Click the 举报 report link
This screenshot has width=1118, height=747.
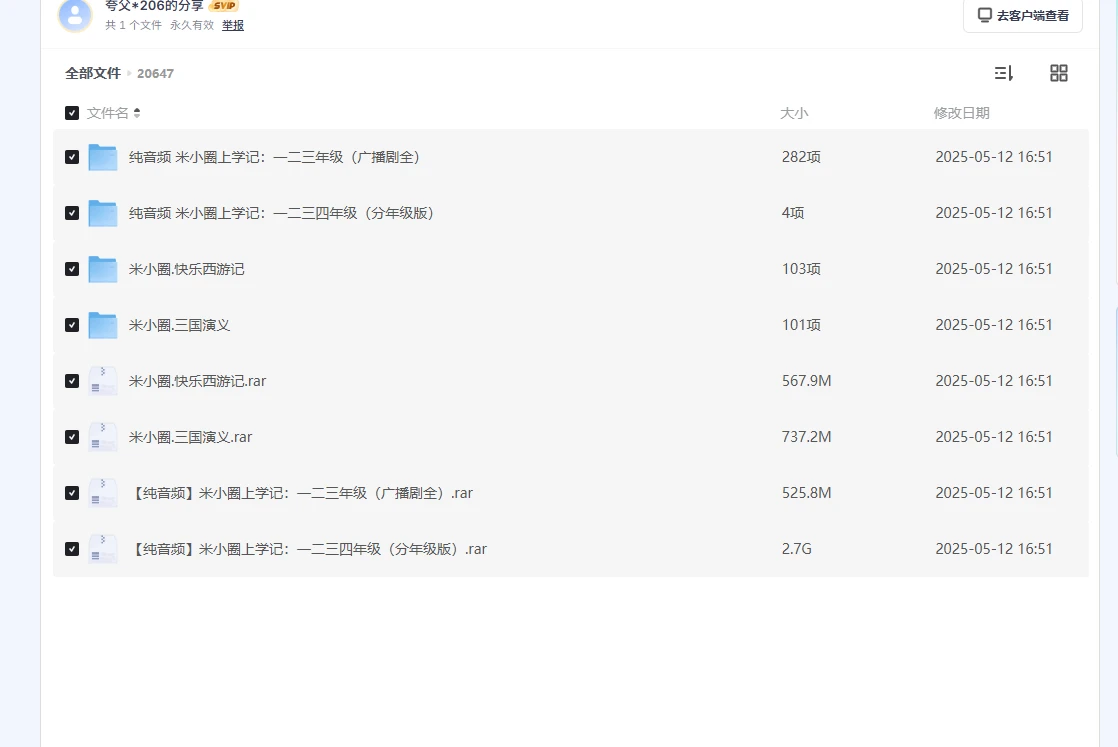[233, 25]
